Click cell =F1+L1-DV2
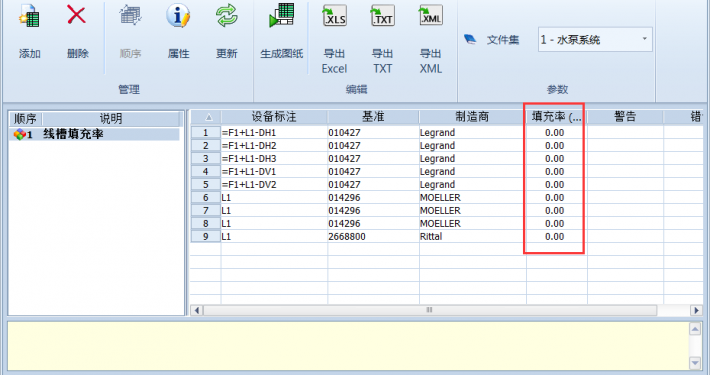The width and height of the screenshot is (710, 375). tap(274, 185)
